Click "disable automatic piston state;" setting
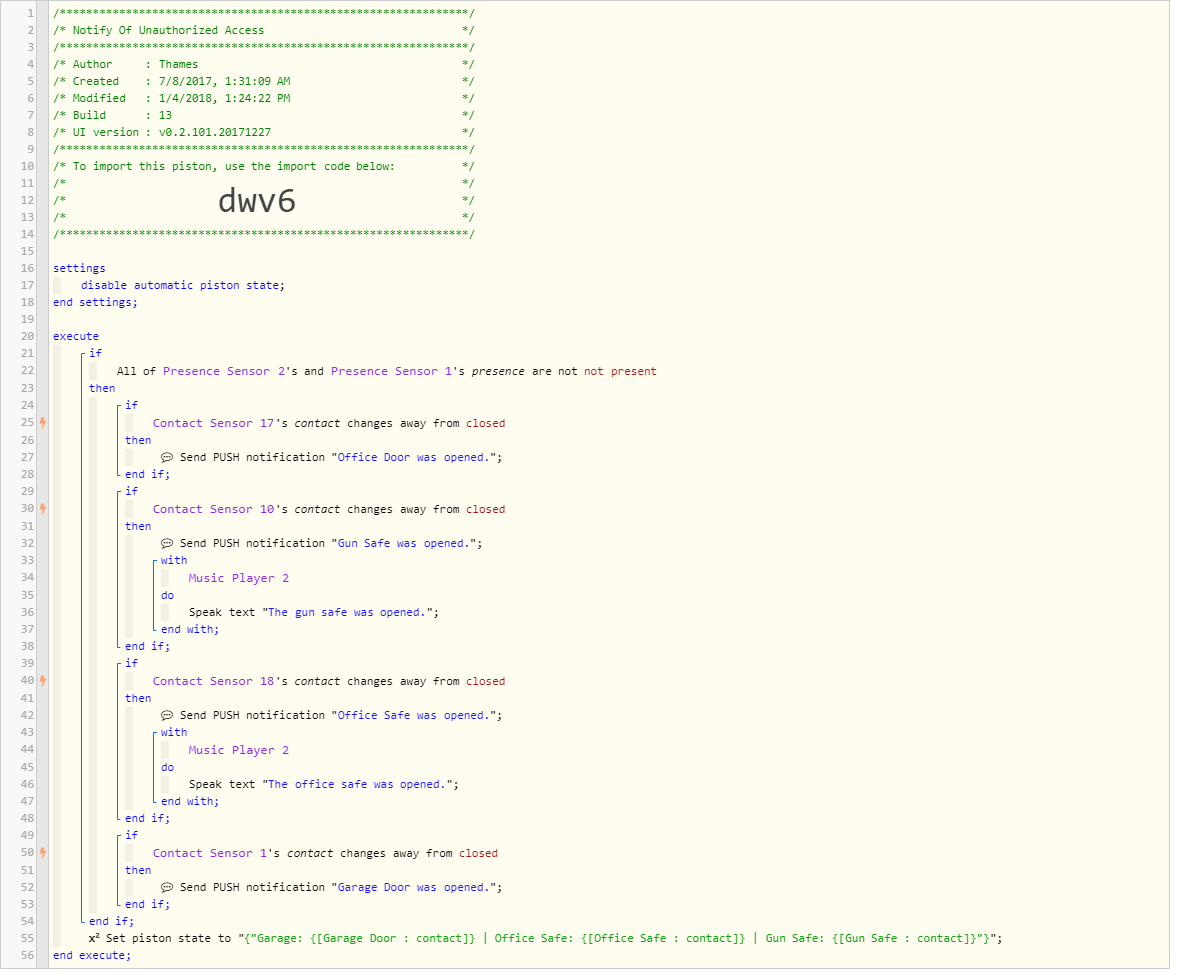The width and height of the screenshot is (1178, 977). 184,288
